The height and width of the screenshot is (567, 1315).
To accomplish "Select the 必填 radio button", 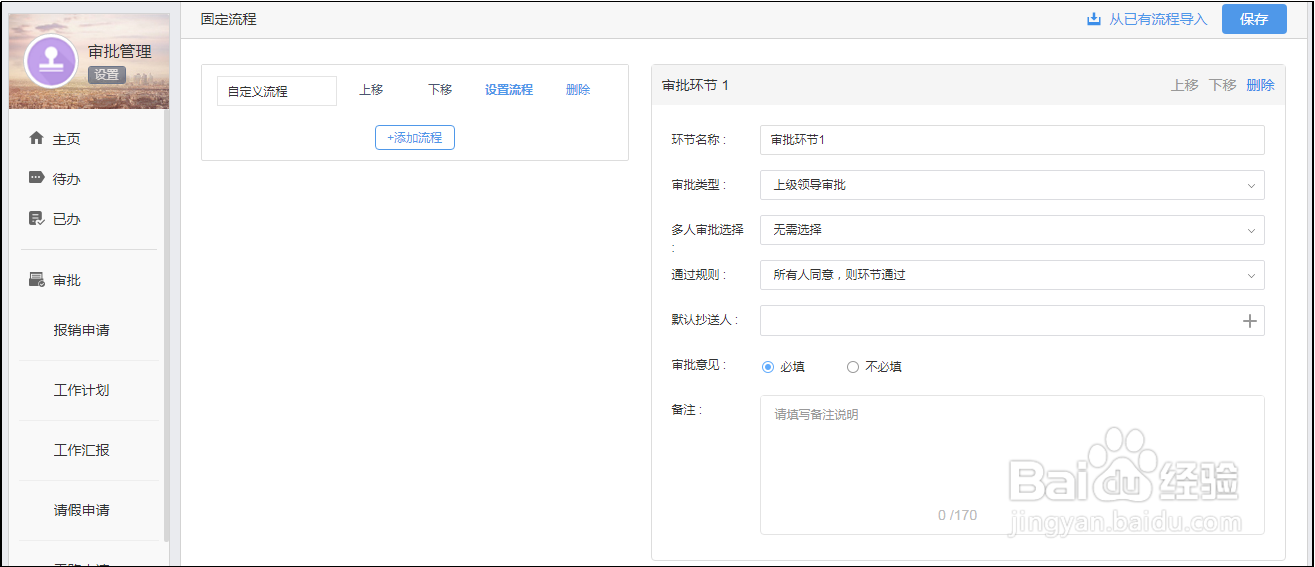I will click(x=768, y=367).
